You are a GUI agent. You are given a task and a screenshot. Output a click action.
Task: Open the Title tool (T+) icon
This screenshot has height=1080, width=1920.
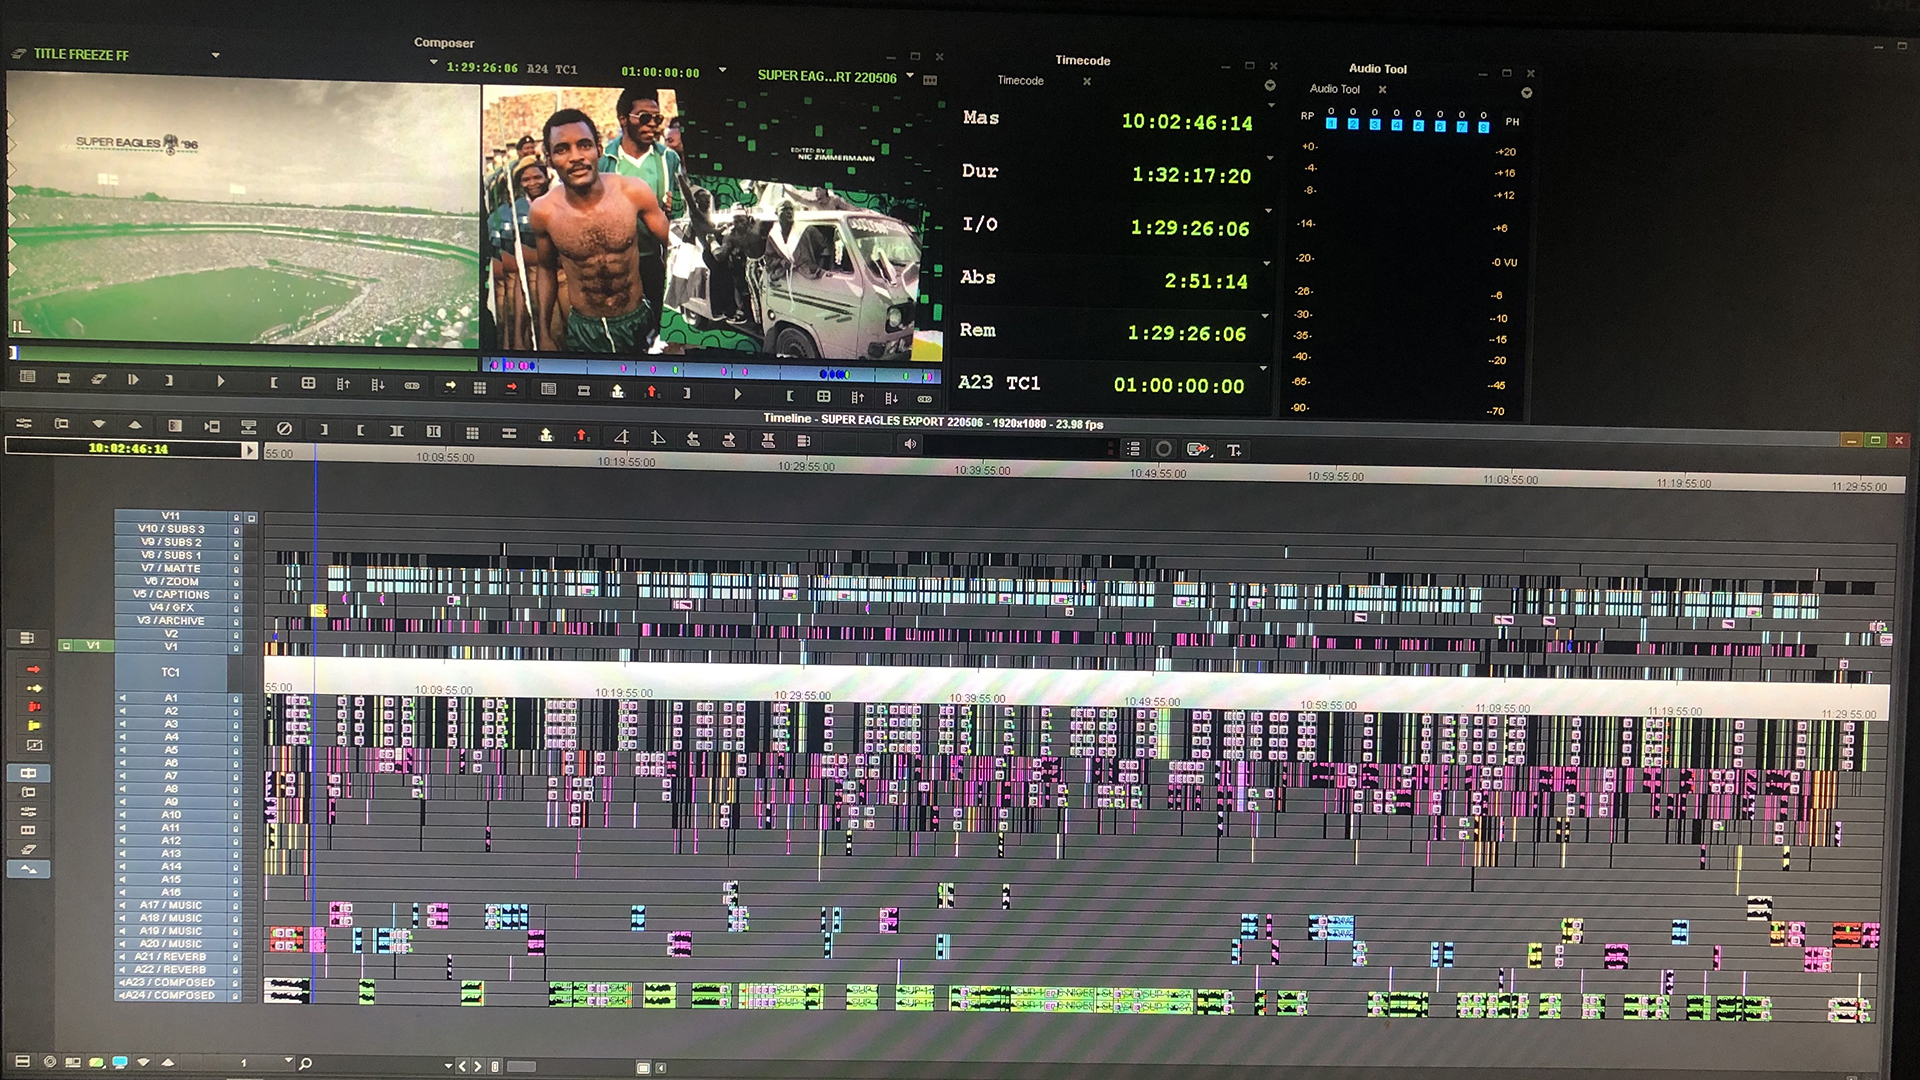1234,450
